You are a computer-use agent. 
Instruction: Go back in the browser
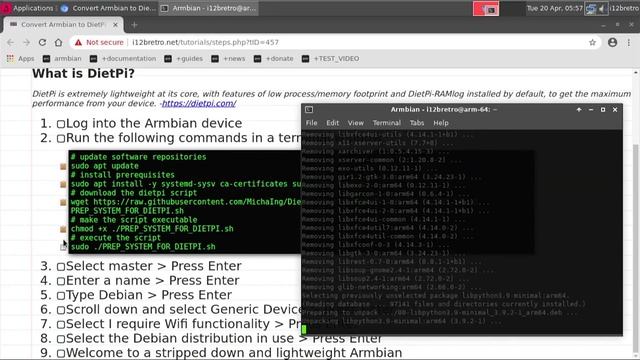pyautogui.click(x=11, y=42)
